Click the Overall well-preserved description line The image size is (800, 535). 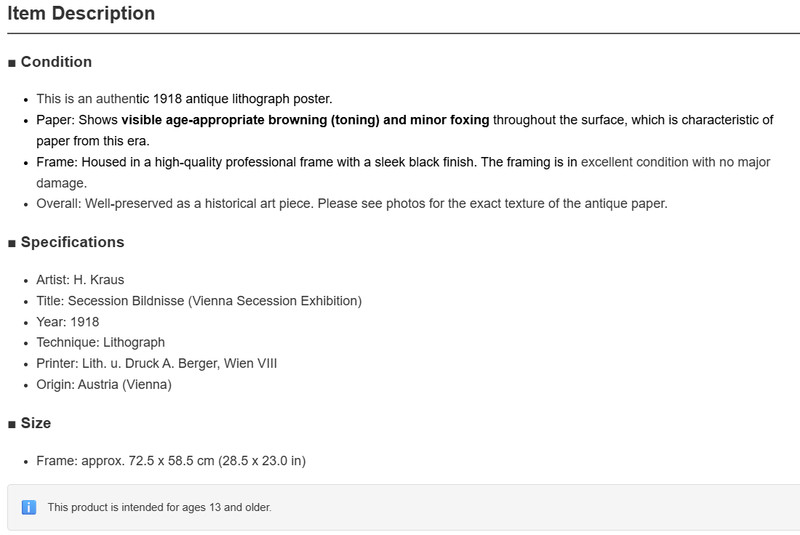pyautogui.click(x=352, y=203)
